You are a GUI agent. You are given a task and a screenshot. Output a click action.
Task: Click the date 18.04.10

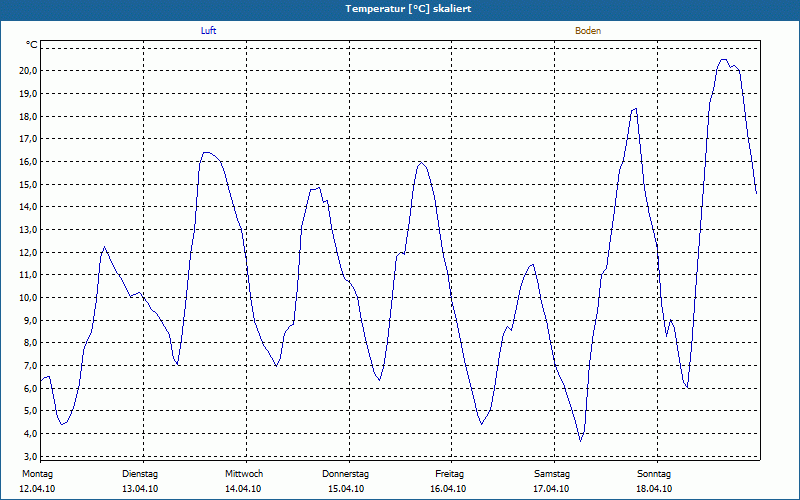point(654,489)
